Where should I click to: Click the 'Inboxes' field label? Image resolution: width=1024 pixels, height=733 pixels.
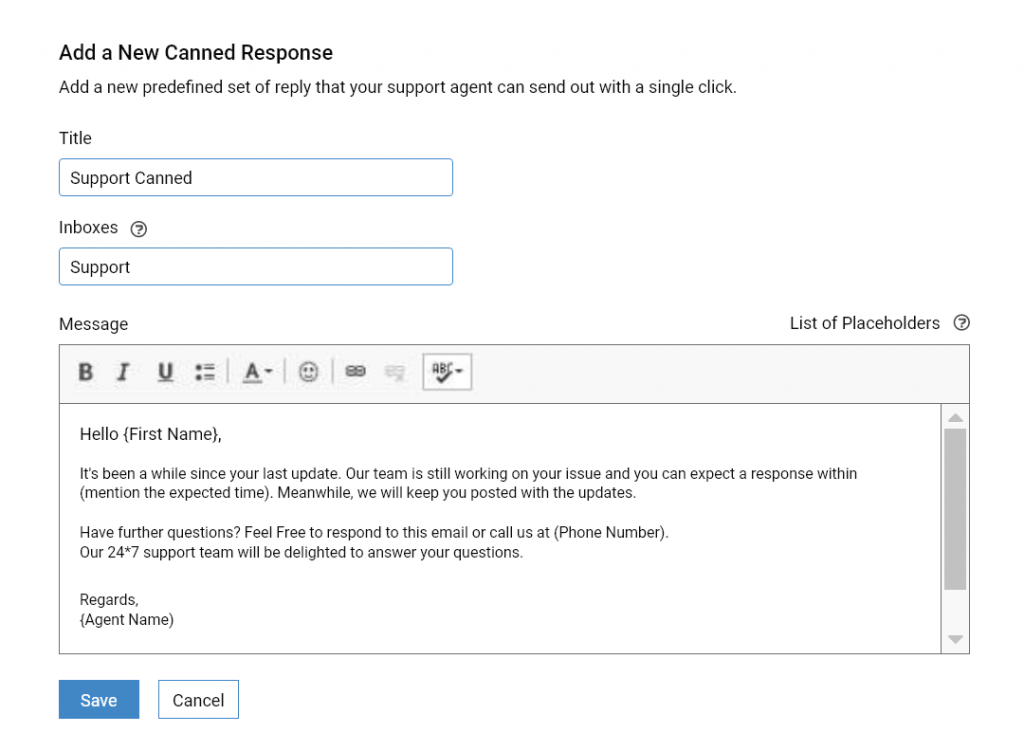tap(89, 227)
